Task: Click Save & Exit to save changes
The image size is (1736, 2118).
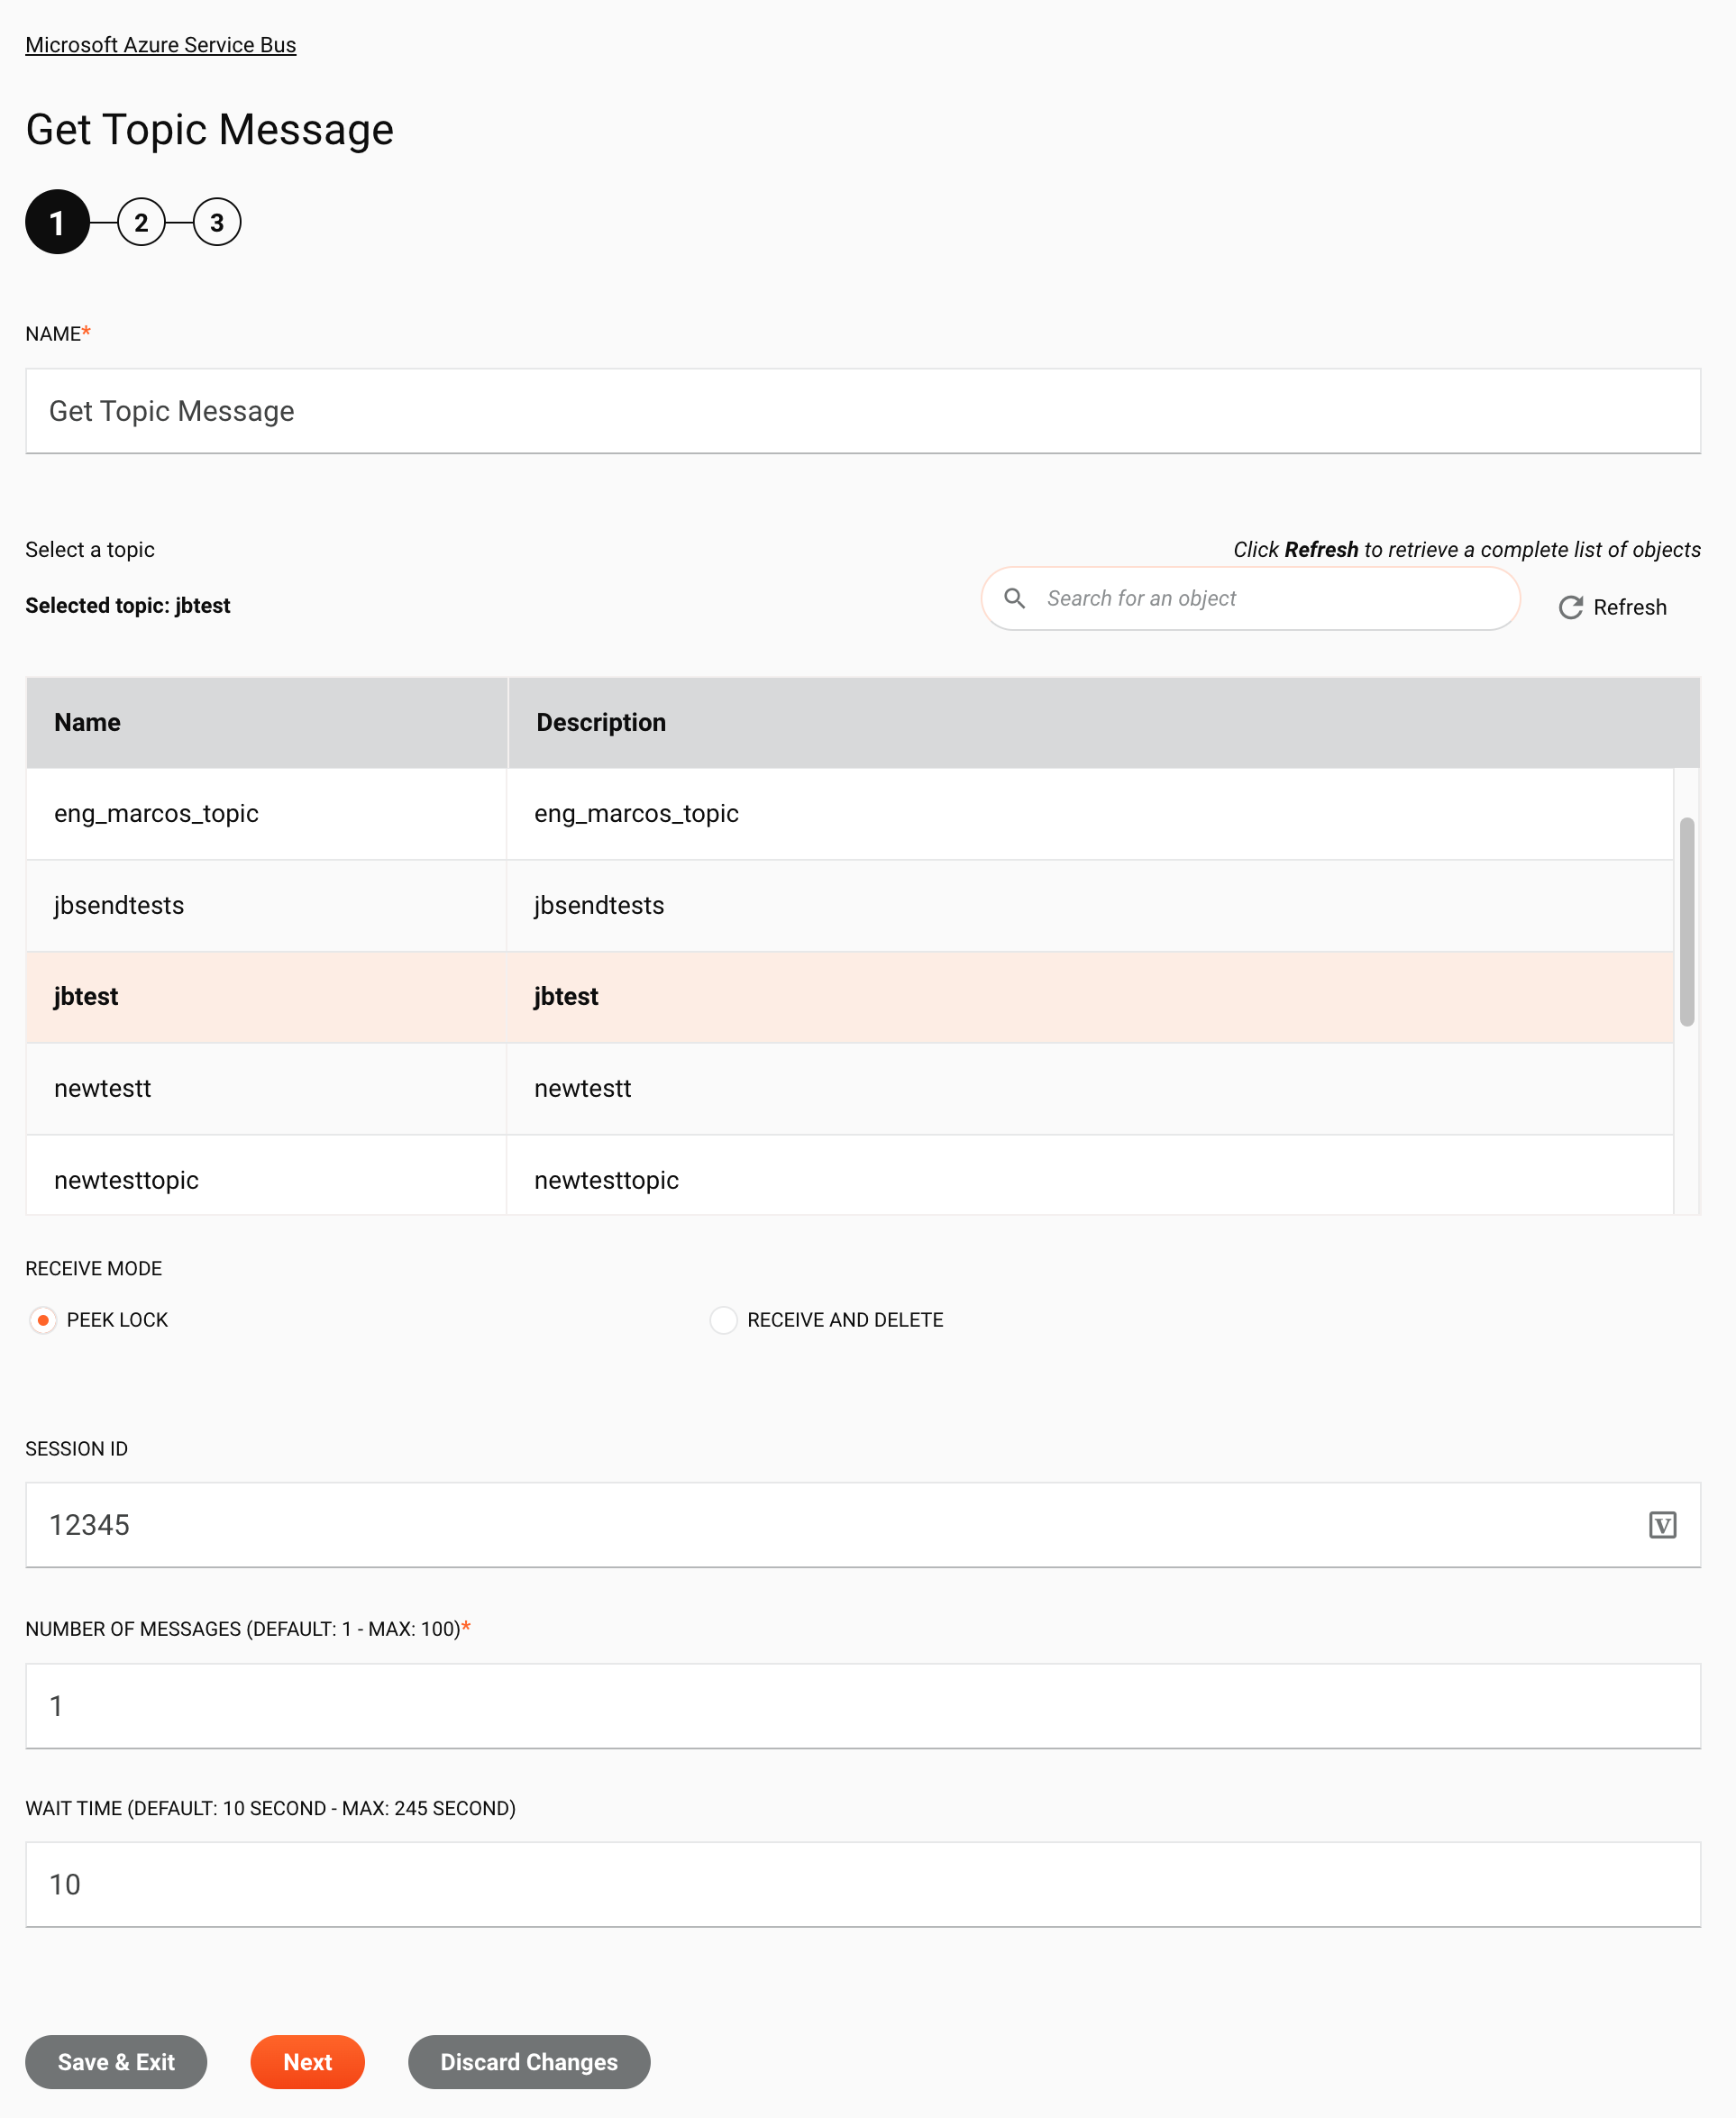Action: 116,2062
